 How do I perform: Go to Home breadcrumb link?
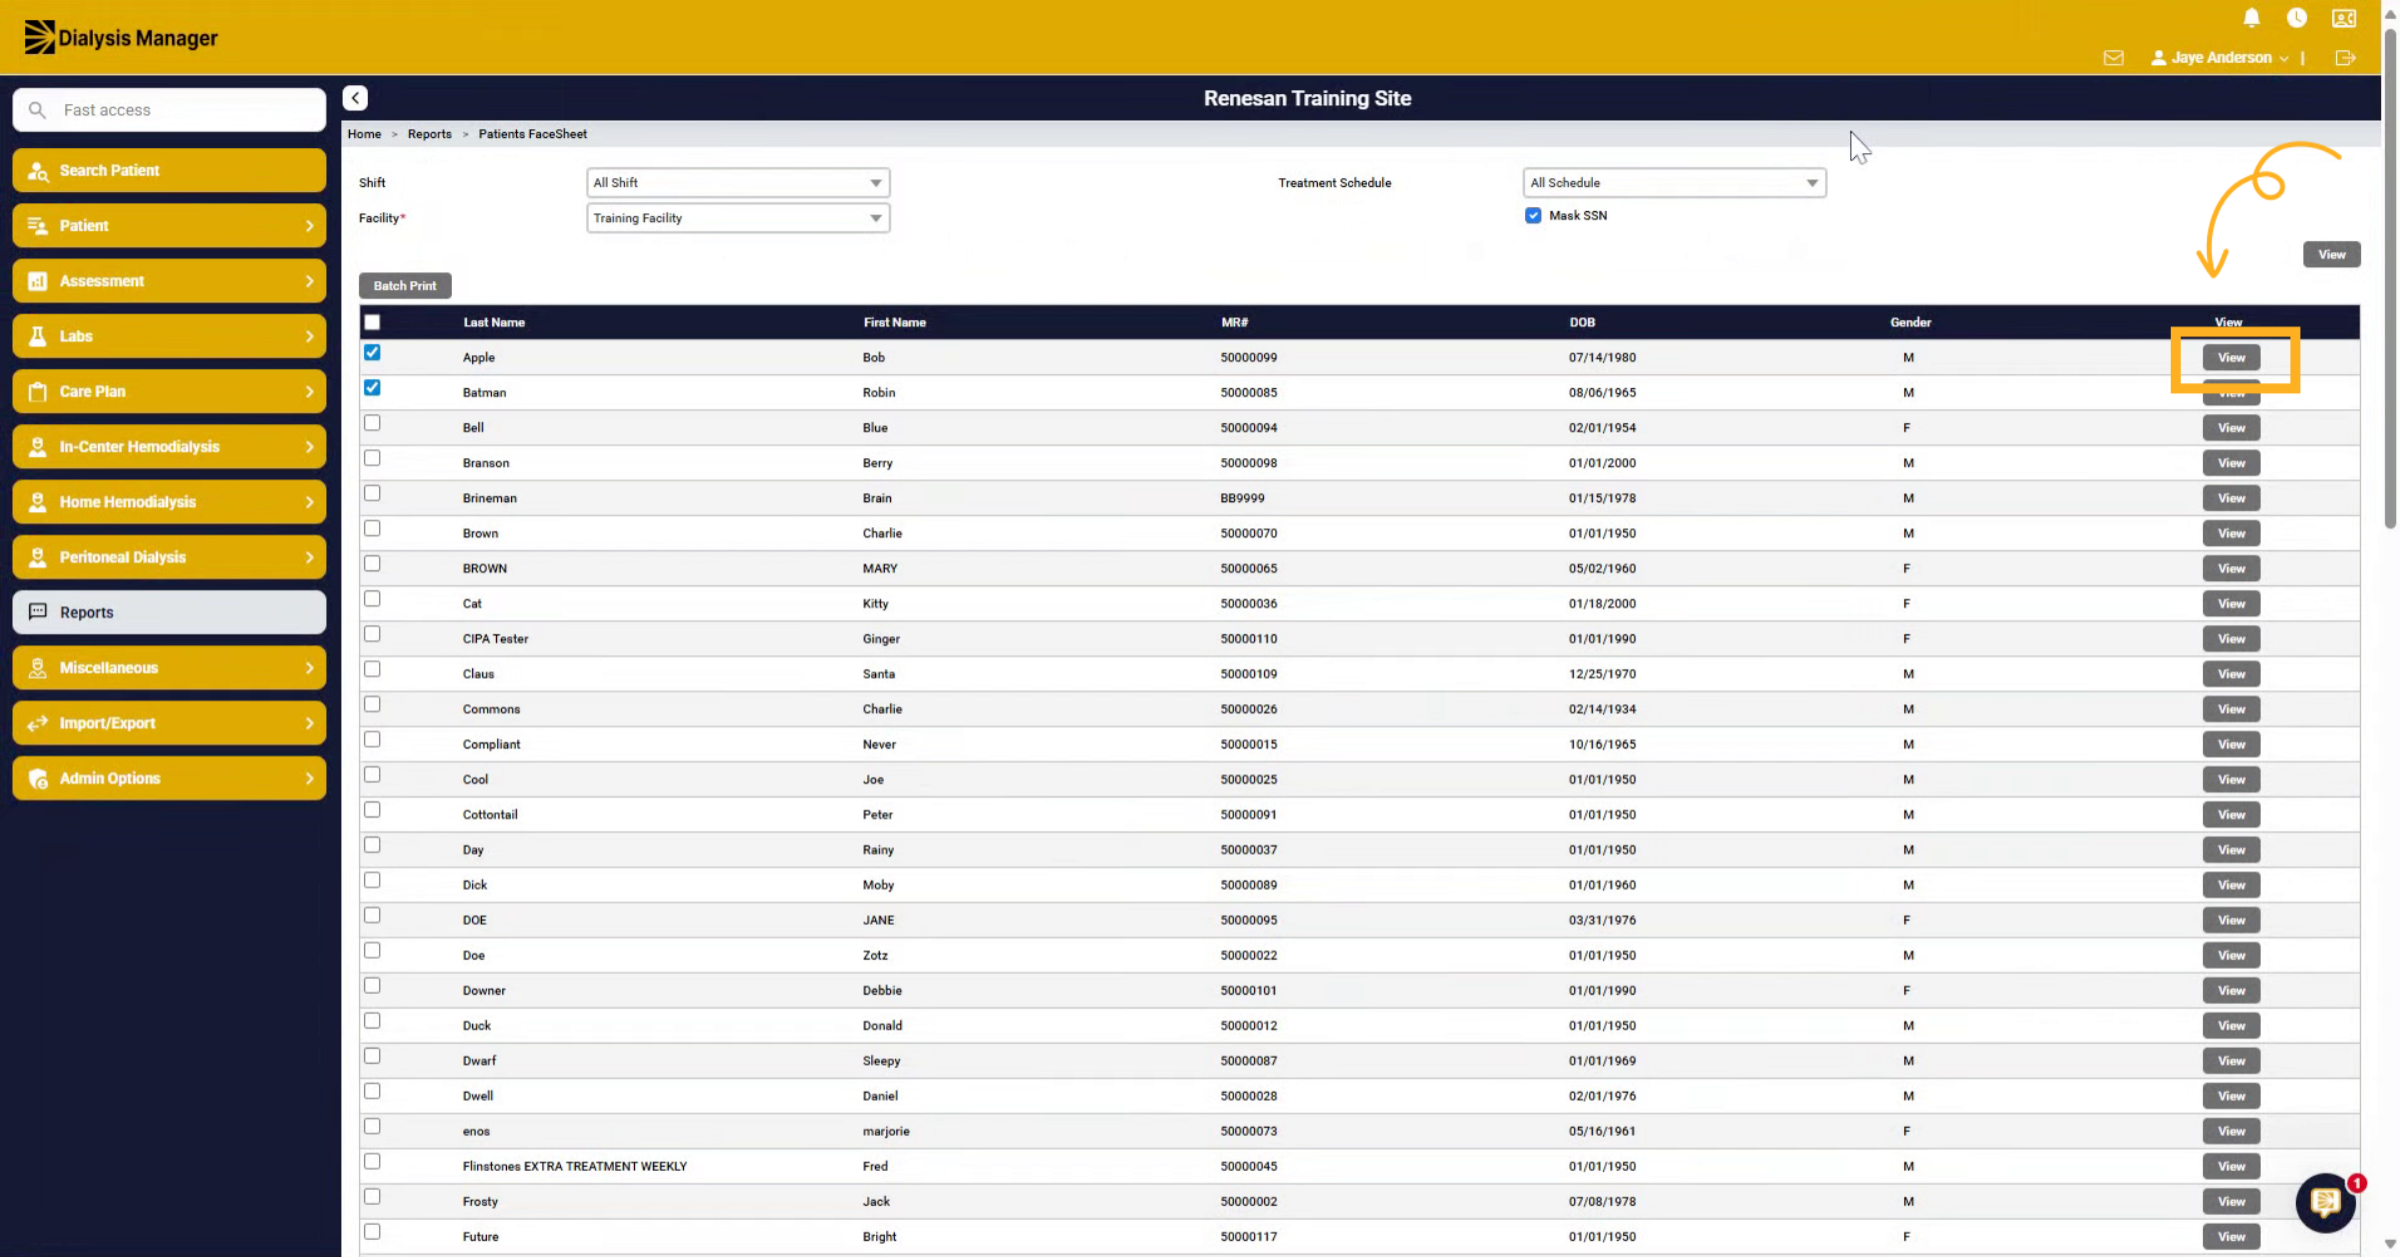364,134
